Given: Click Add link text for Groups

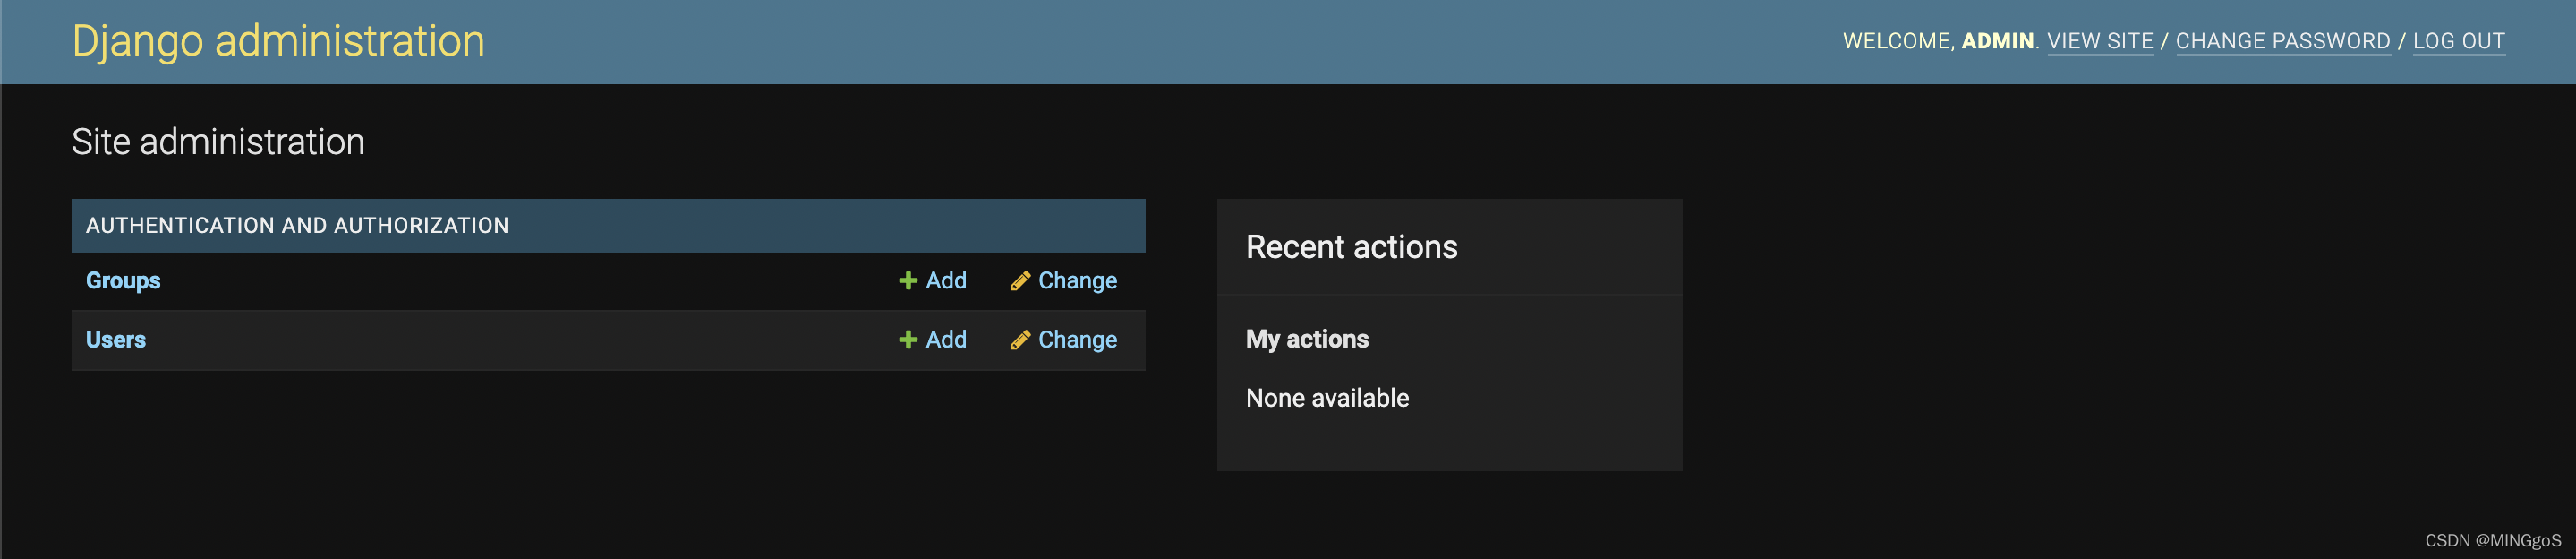Looking at the screenshot, I should pos(946,281).
